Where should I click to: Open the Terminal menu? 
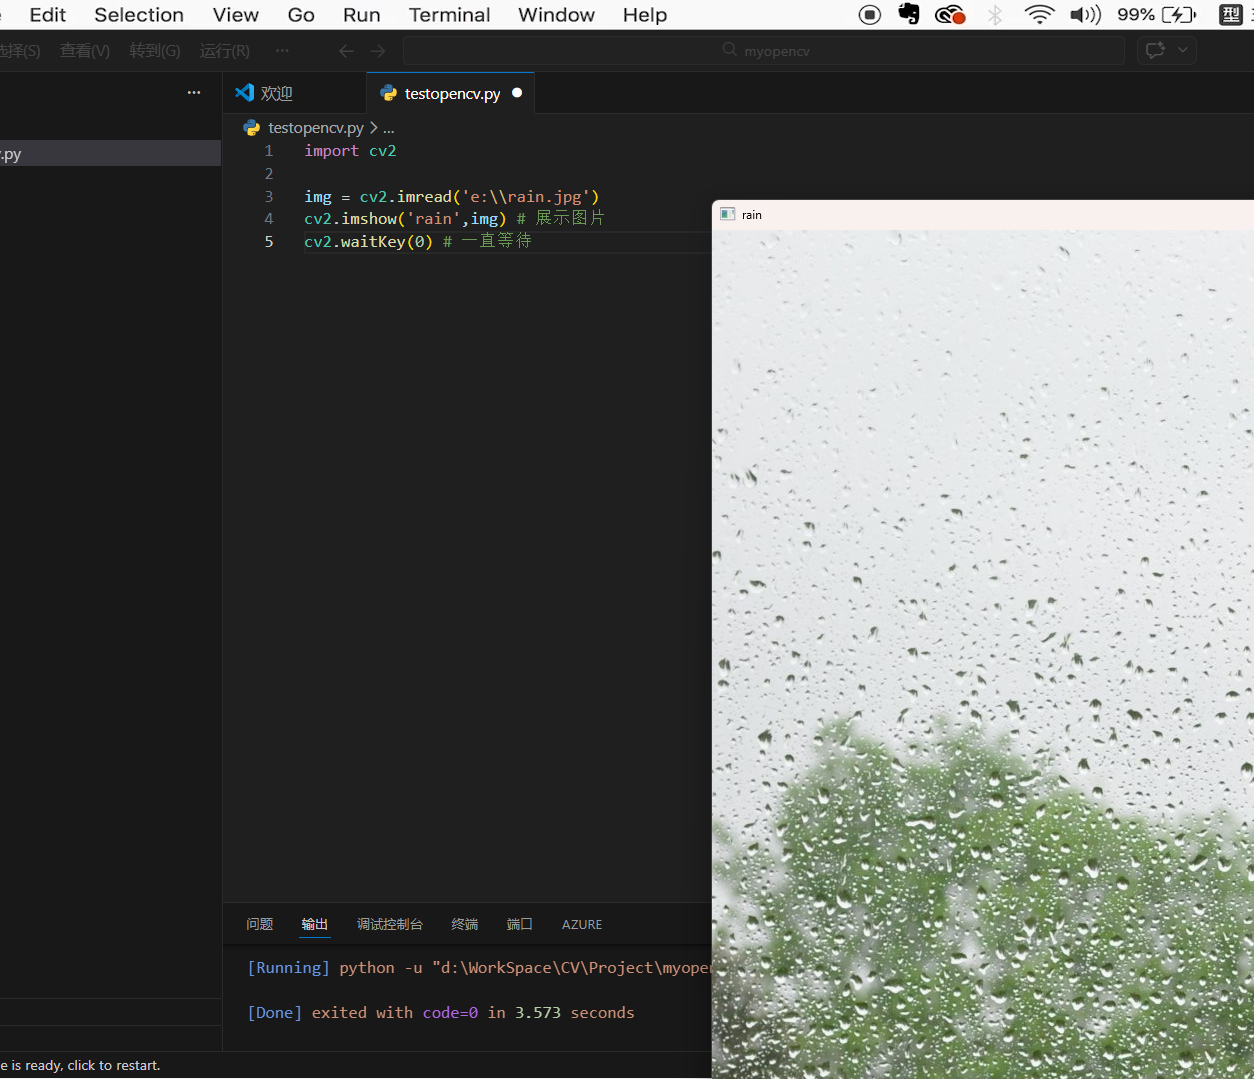[449, 15]
